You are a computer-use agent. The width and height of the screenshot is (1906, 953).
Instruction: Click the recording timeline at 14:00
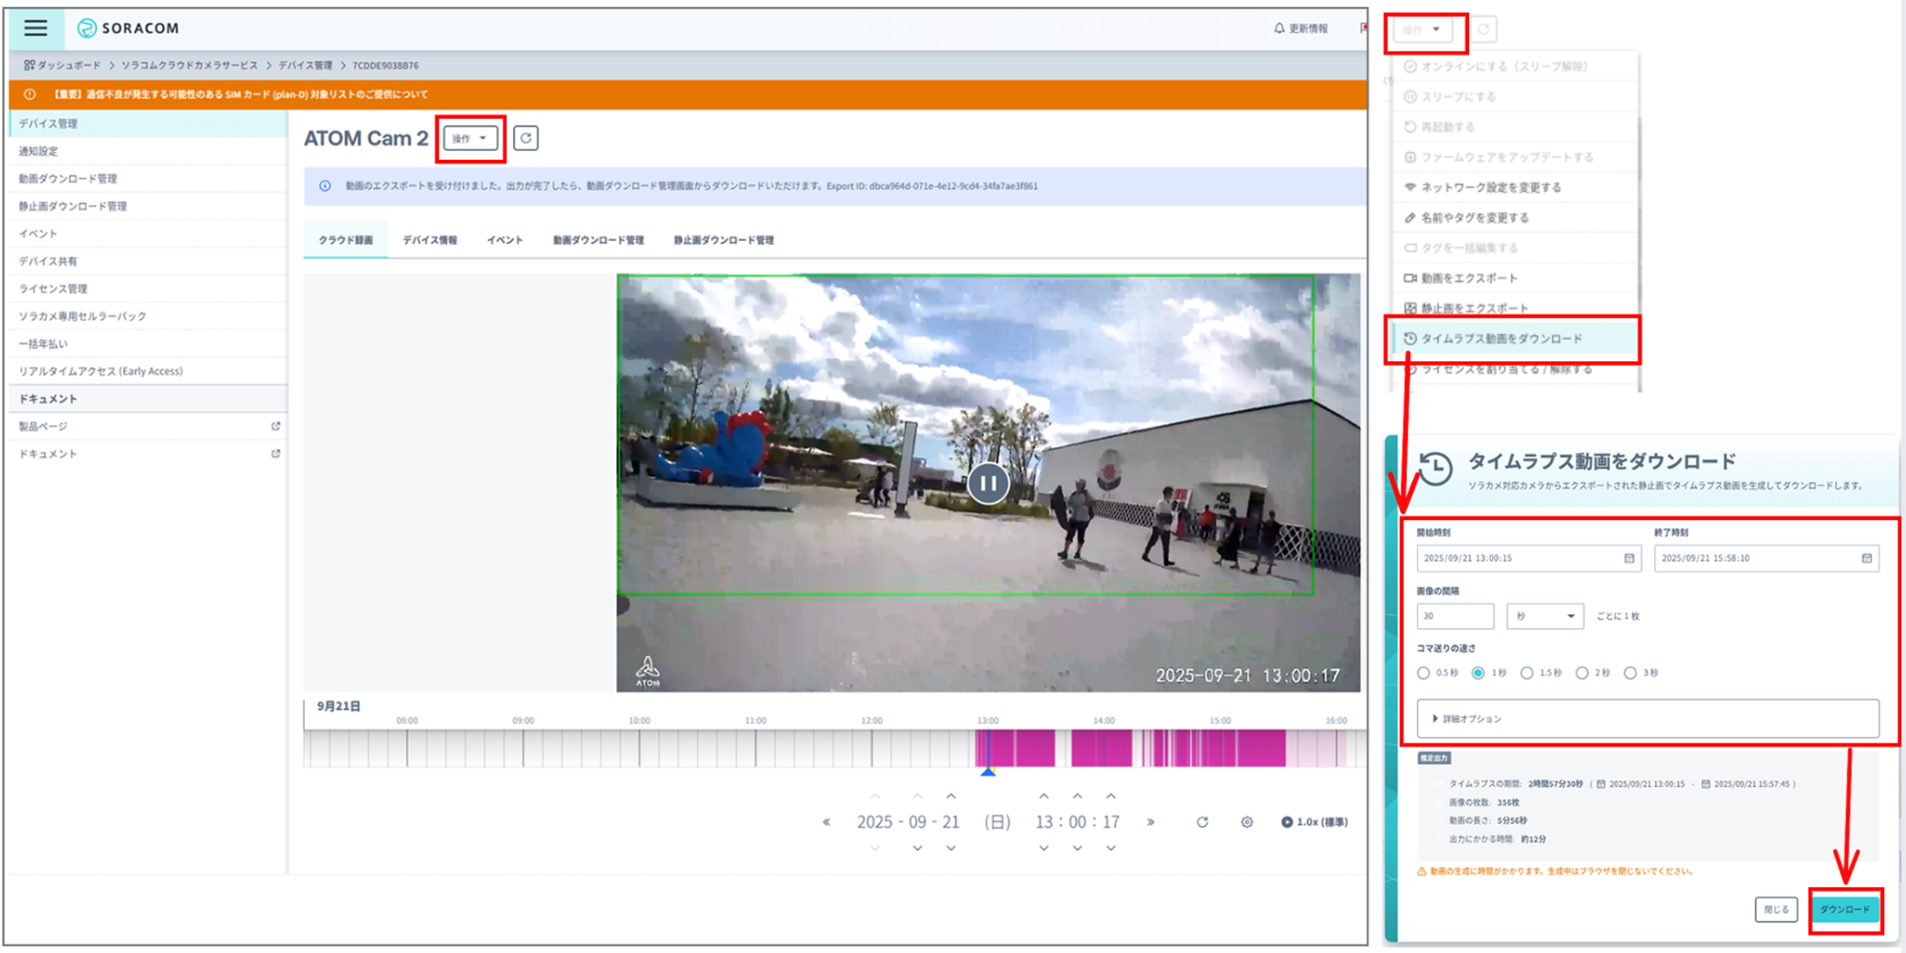1103,748
